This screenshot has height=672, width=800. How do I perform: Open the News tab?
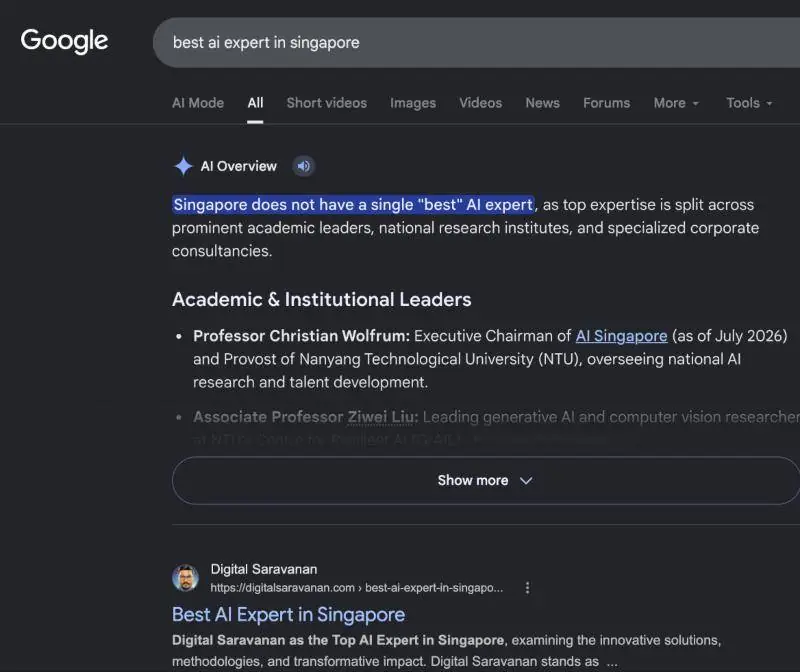(x=542, y=103)
